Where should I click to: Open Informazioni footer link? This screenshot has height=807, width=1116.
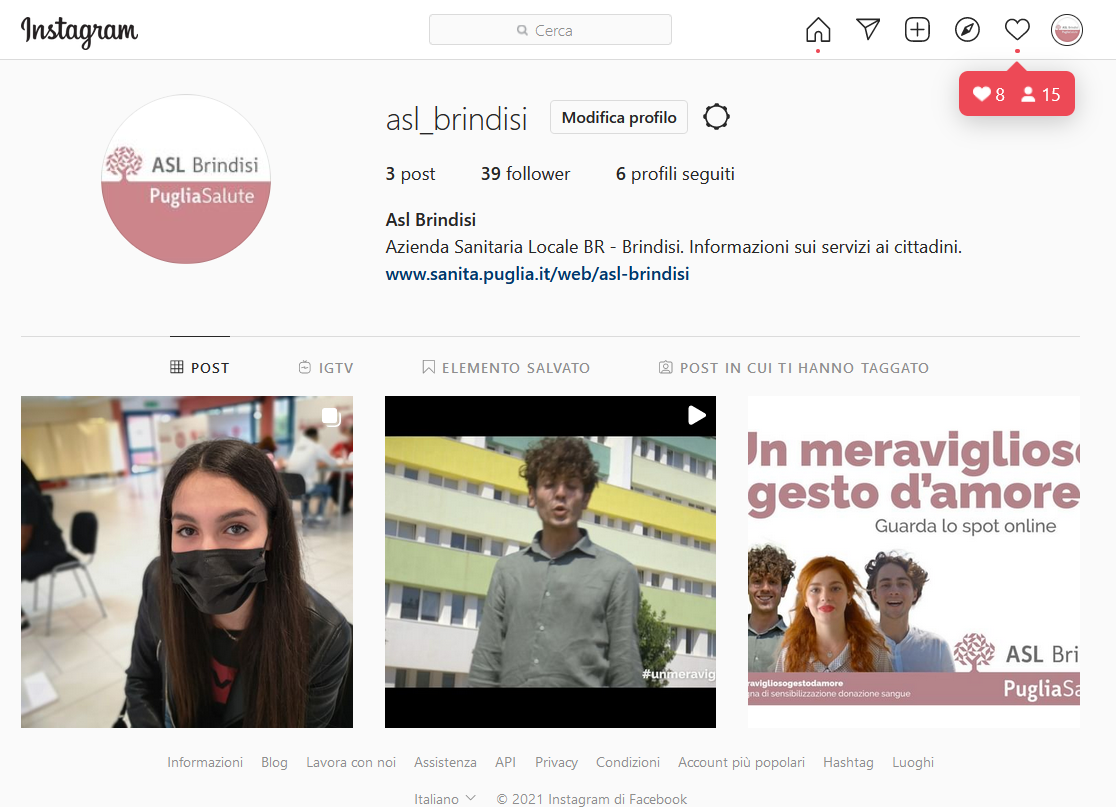pyautogui.click(x=205, y=762)
